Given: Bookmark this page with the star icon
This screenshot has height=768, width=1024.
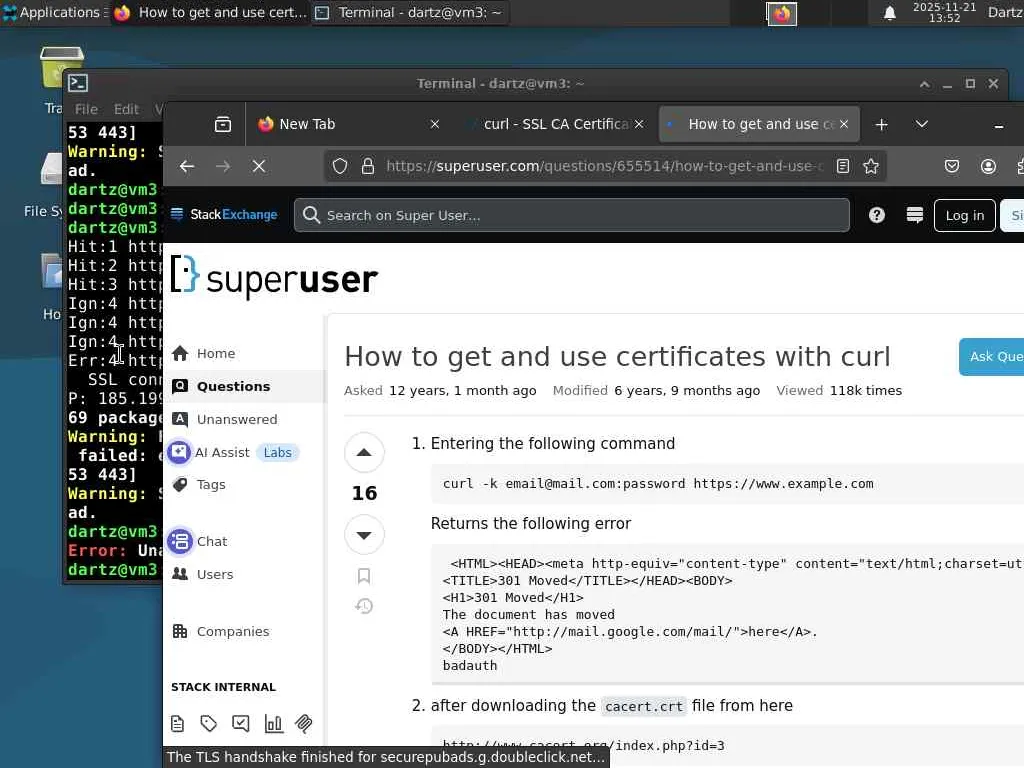Looking at the screenshot, I should (871, 167).
